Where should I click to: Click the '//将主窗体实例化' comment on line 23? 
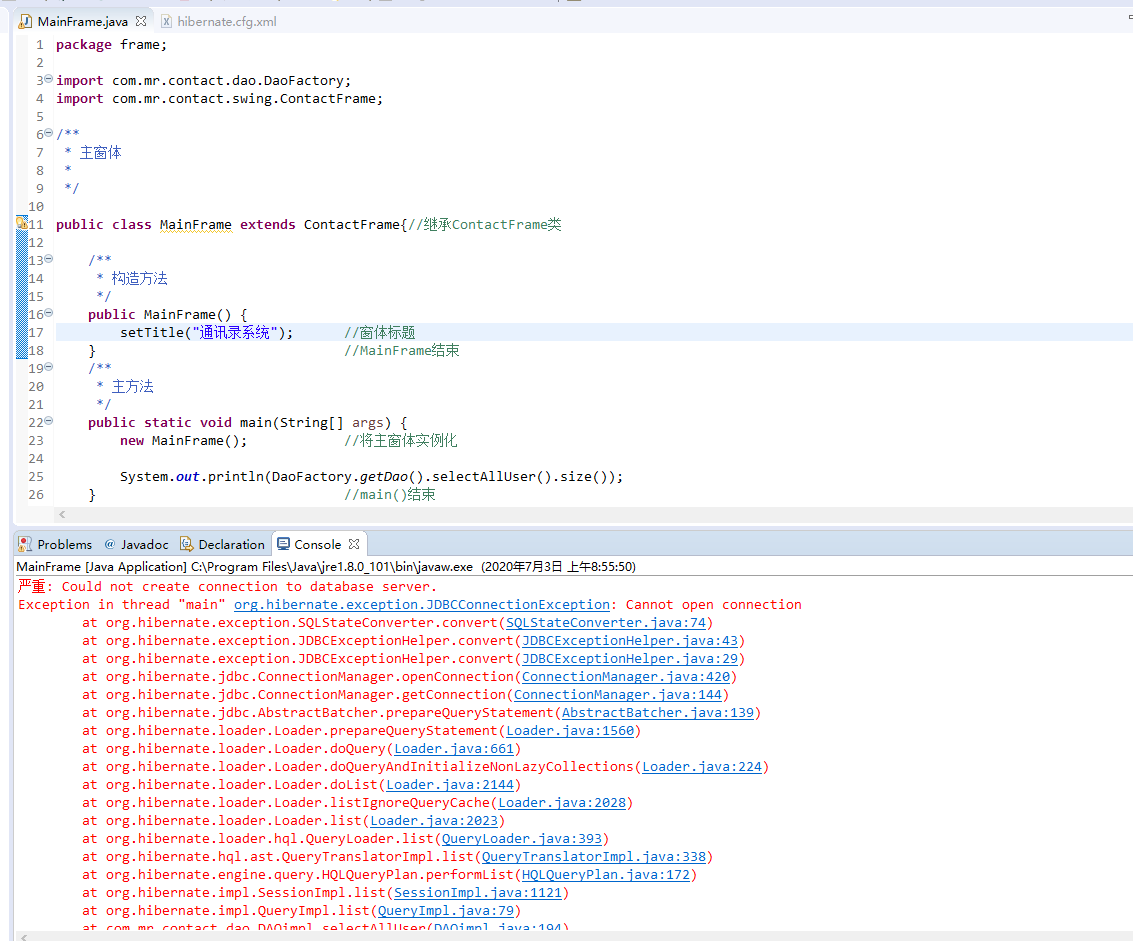click(x=400, y=440)
